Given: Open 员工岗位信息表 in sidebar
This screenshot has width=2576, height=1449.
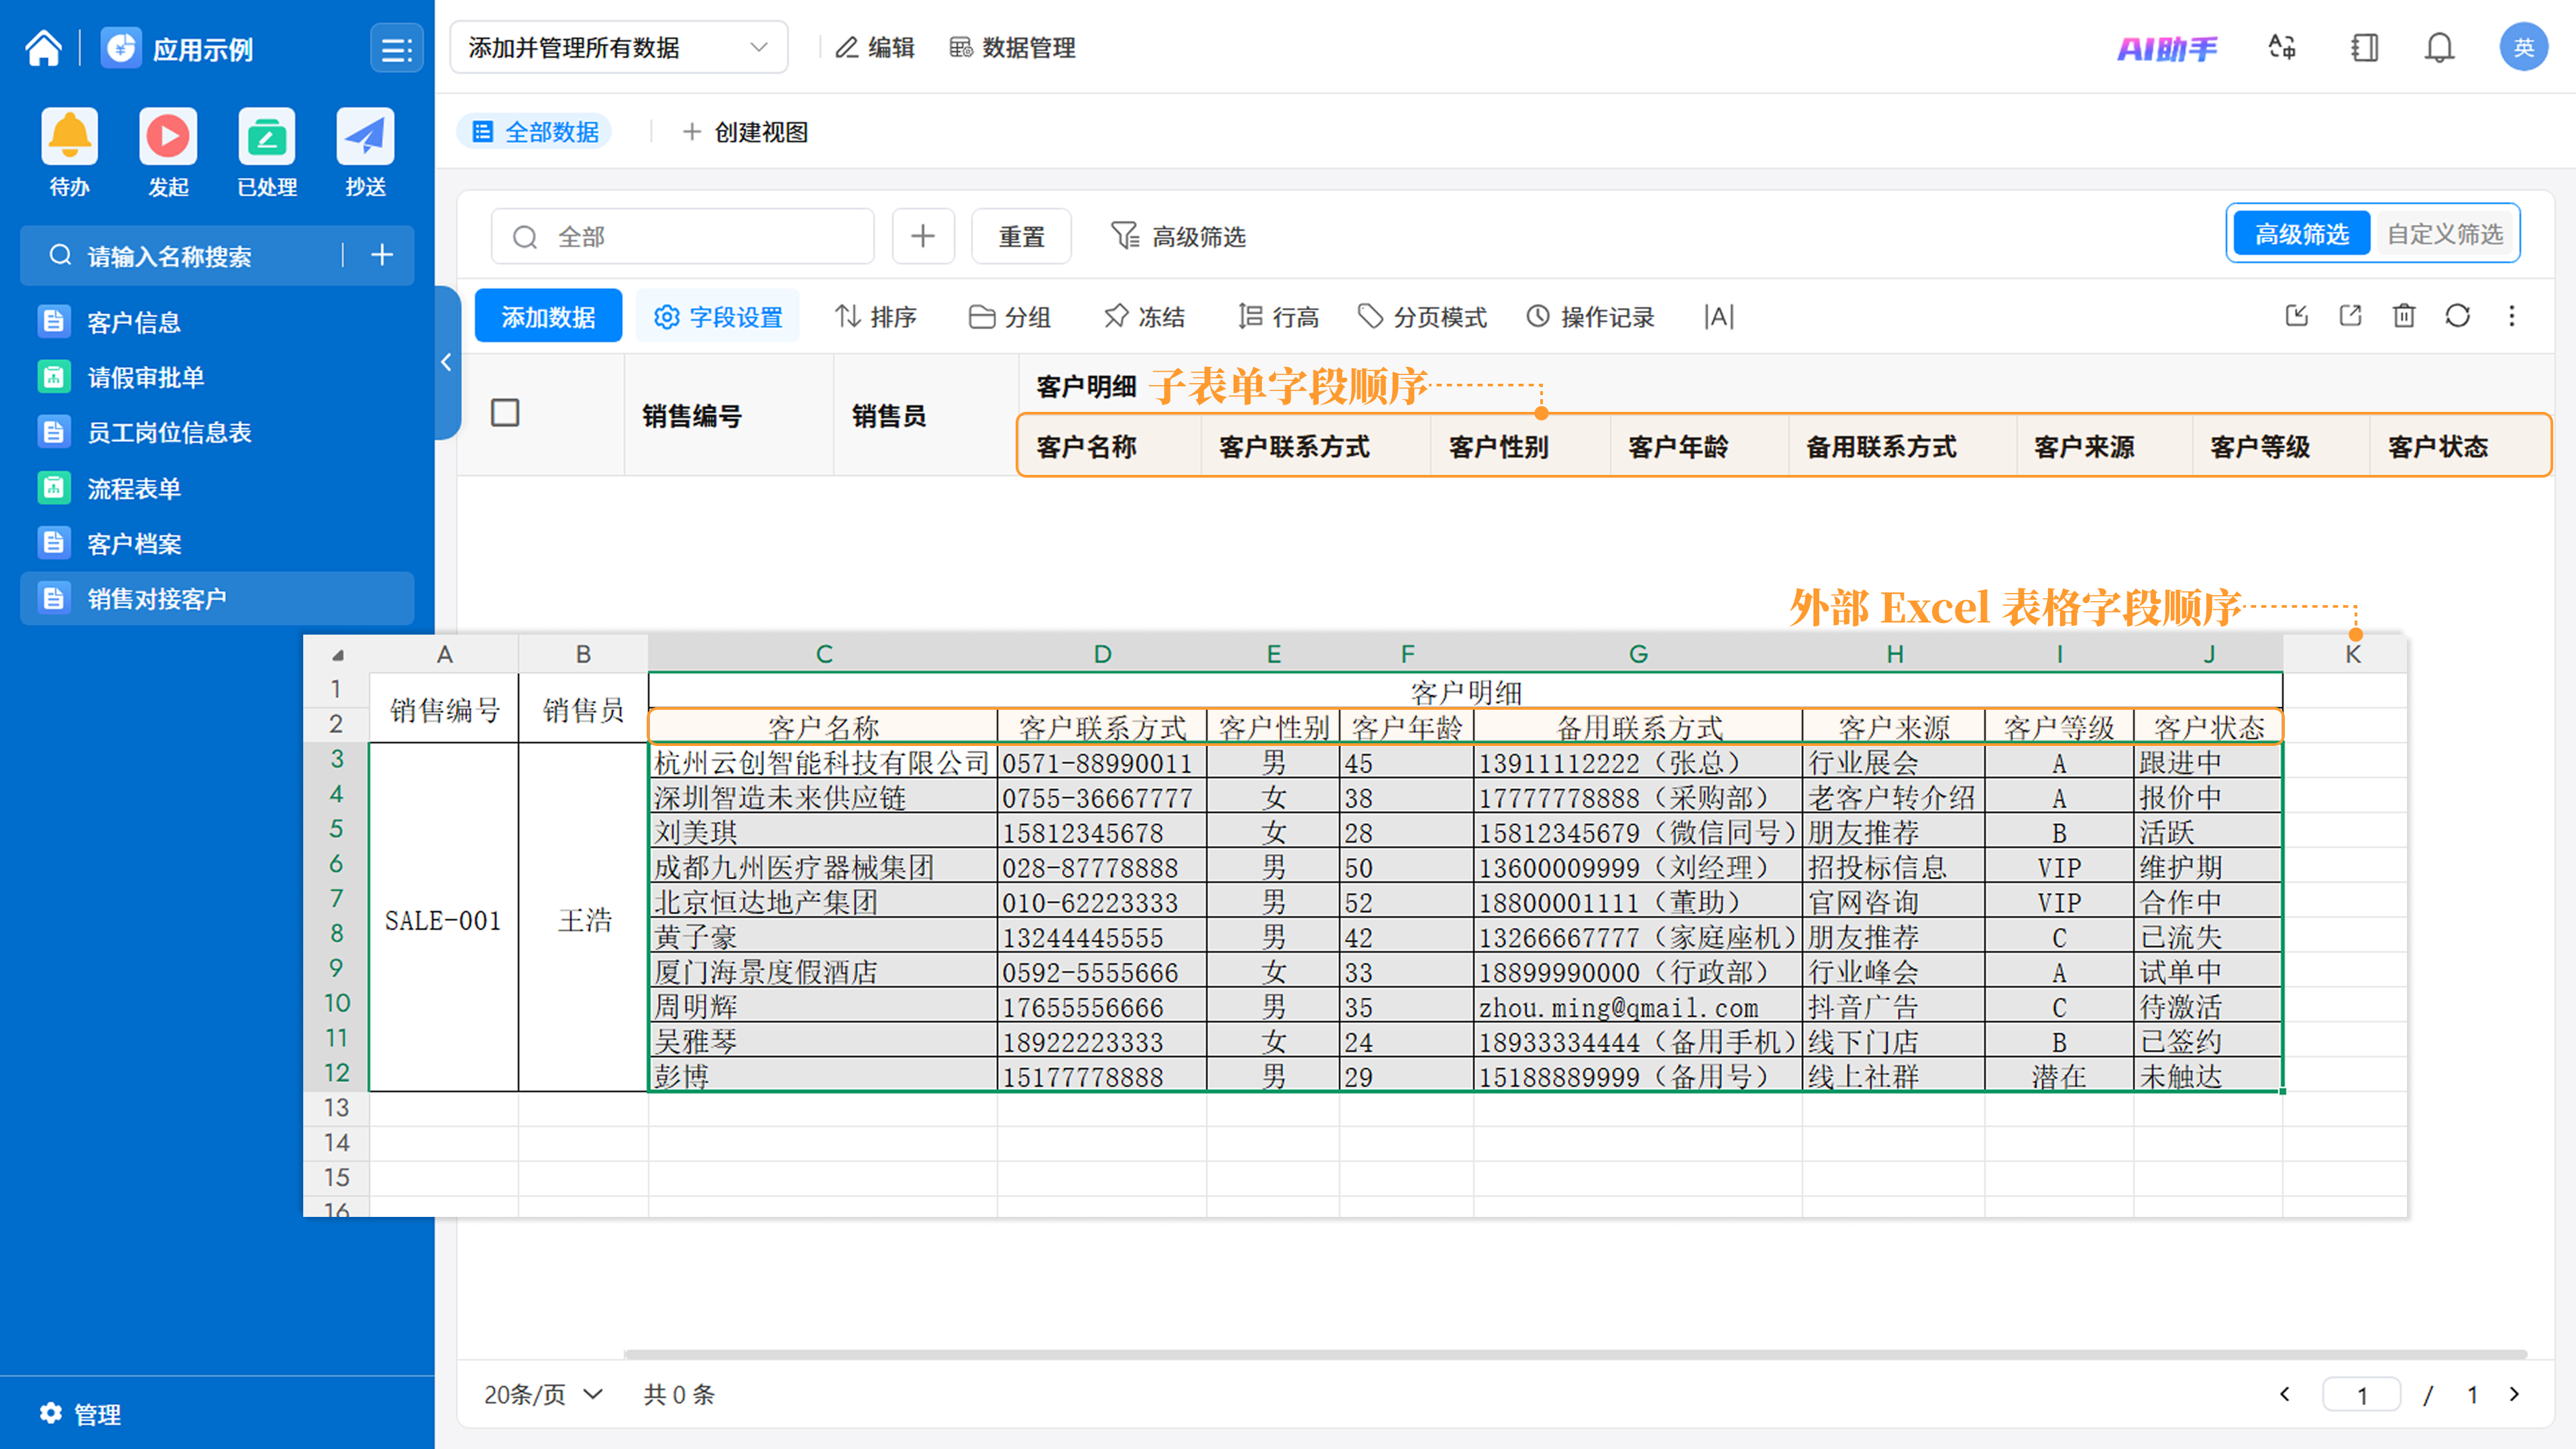Looking at the screenshot, I should [x=217, y=432].
